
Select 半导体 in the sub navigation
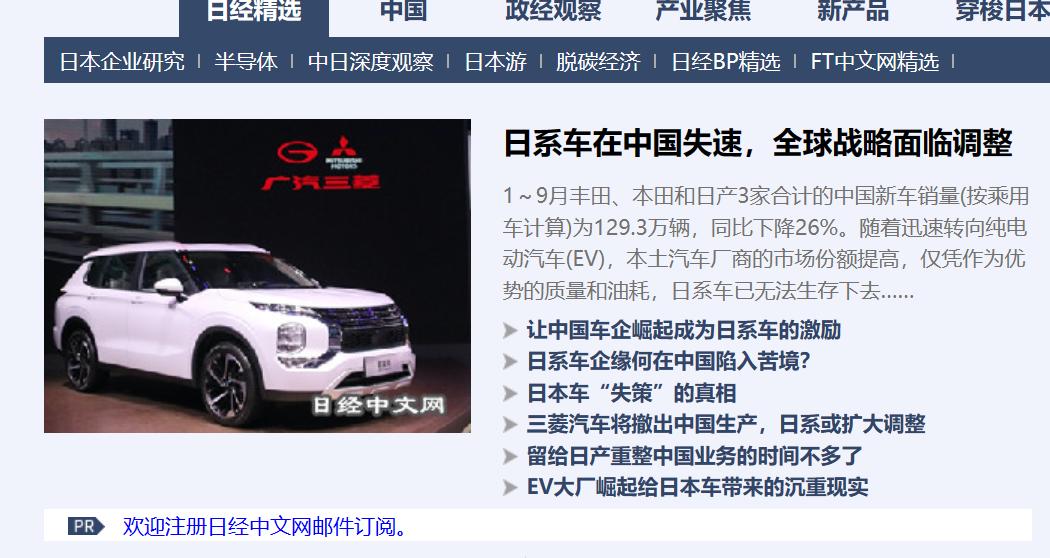tap(246, 62)
